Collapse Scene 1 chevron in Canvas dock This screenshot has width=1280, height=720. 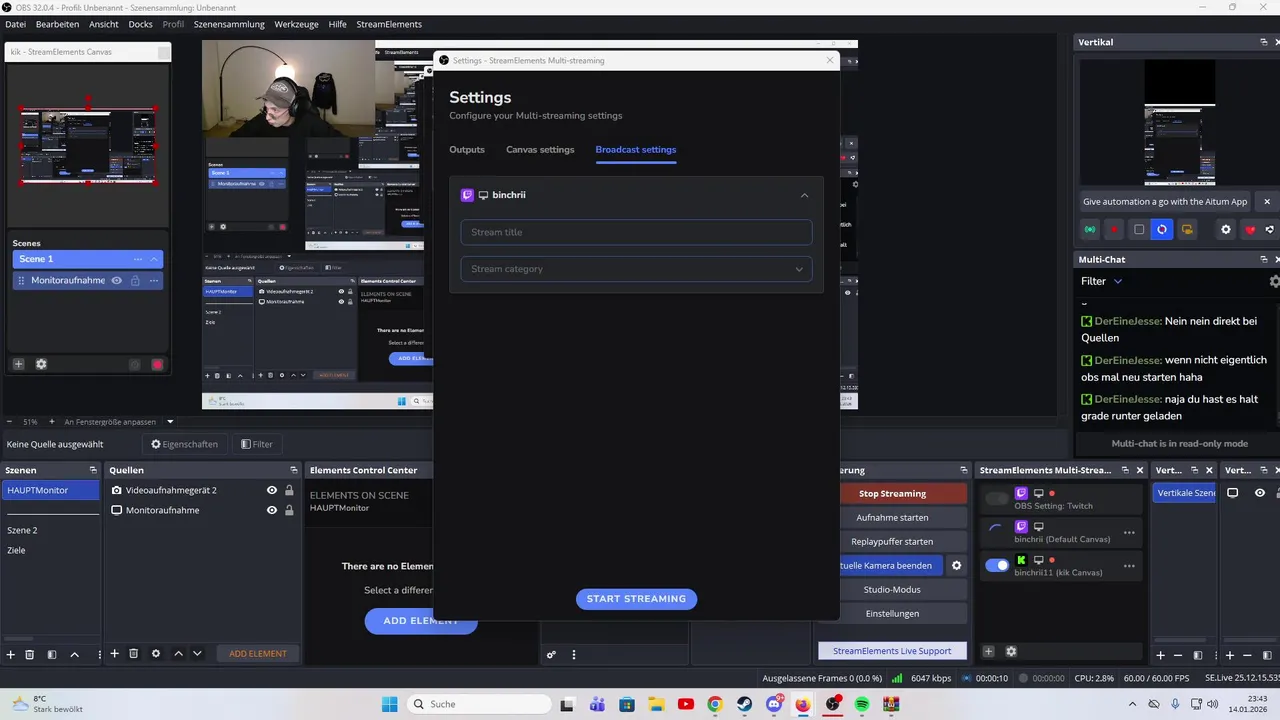point(154,259)
